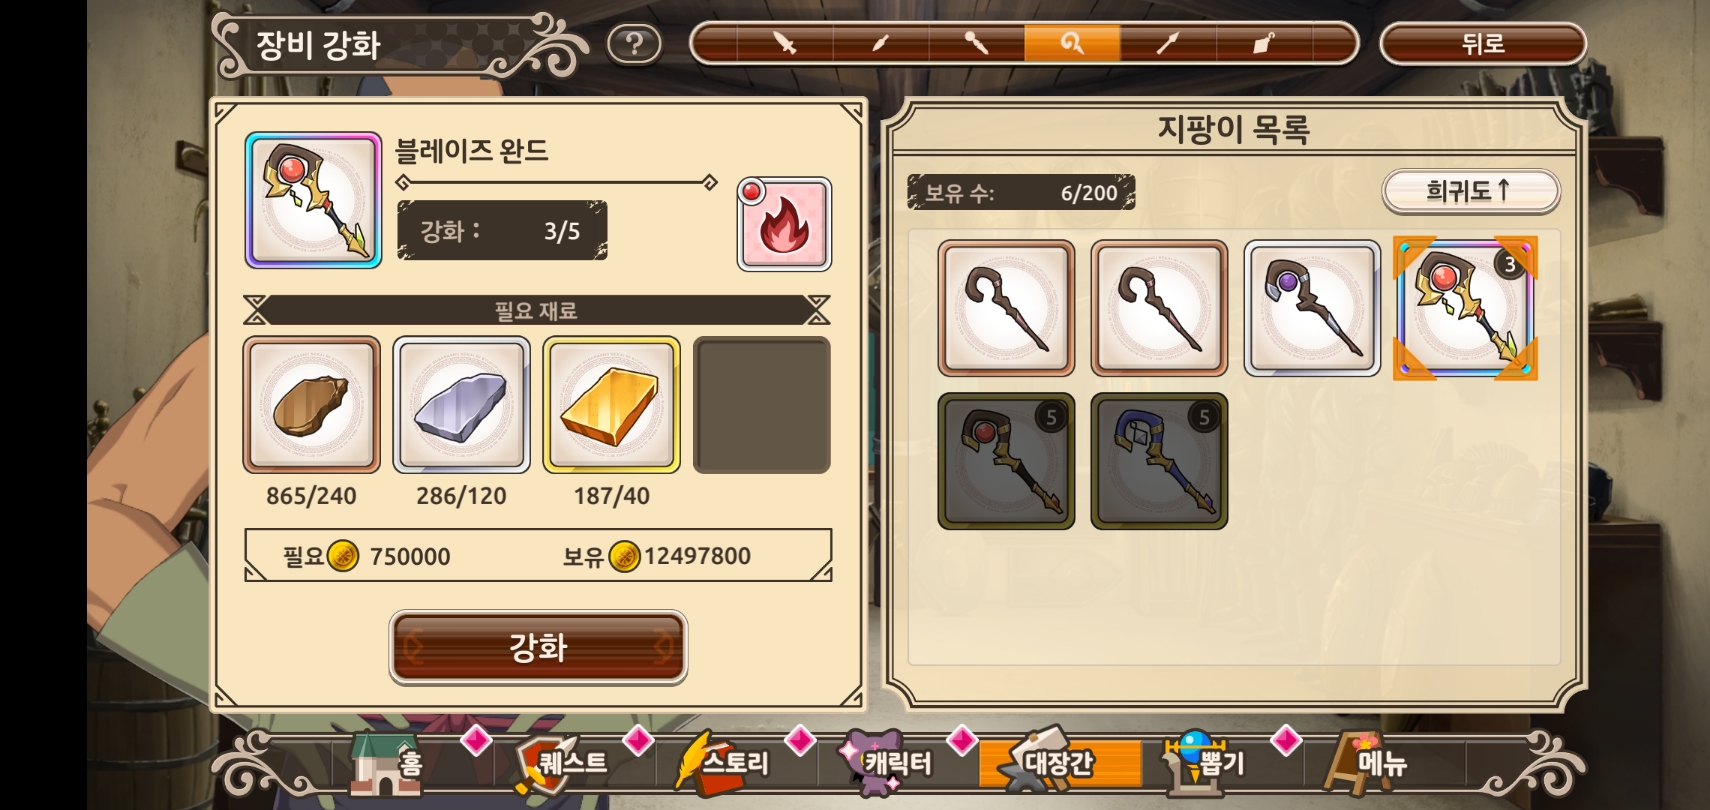Toggle the 희귀도 sort order
This screenshot has width=1710, height=810.
[1470, 190]
